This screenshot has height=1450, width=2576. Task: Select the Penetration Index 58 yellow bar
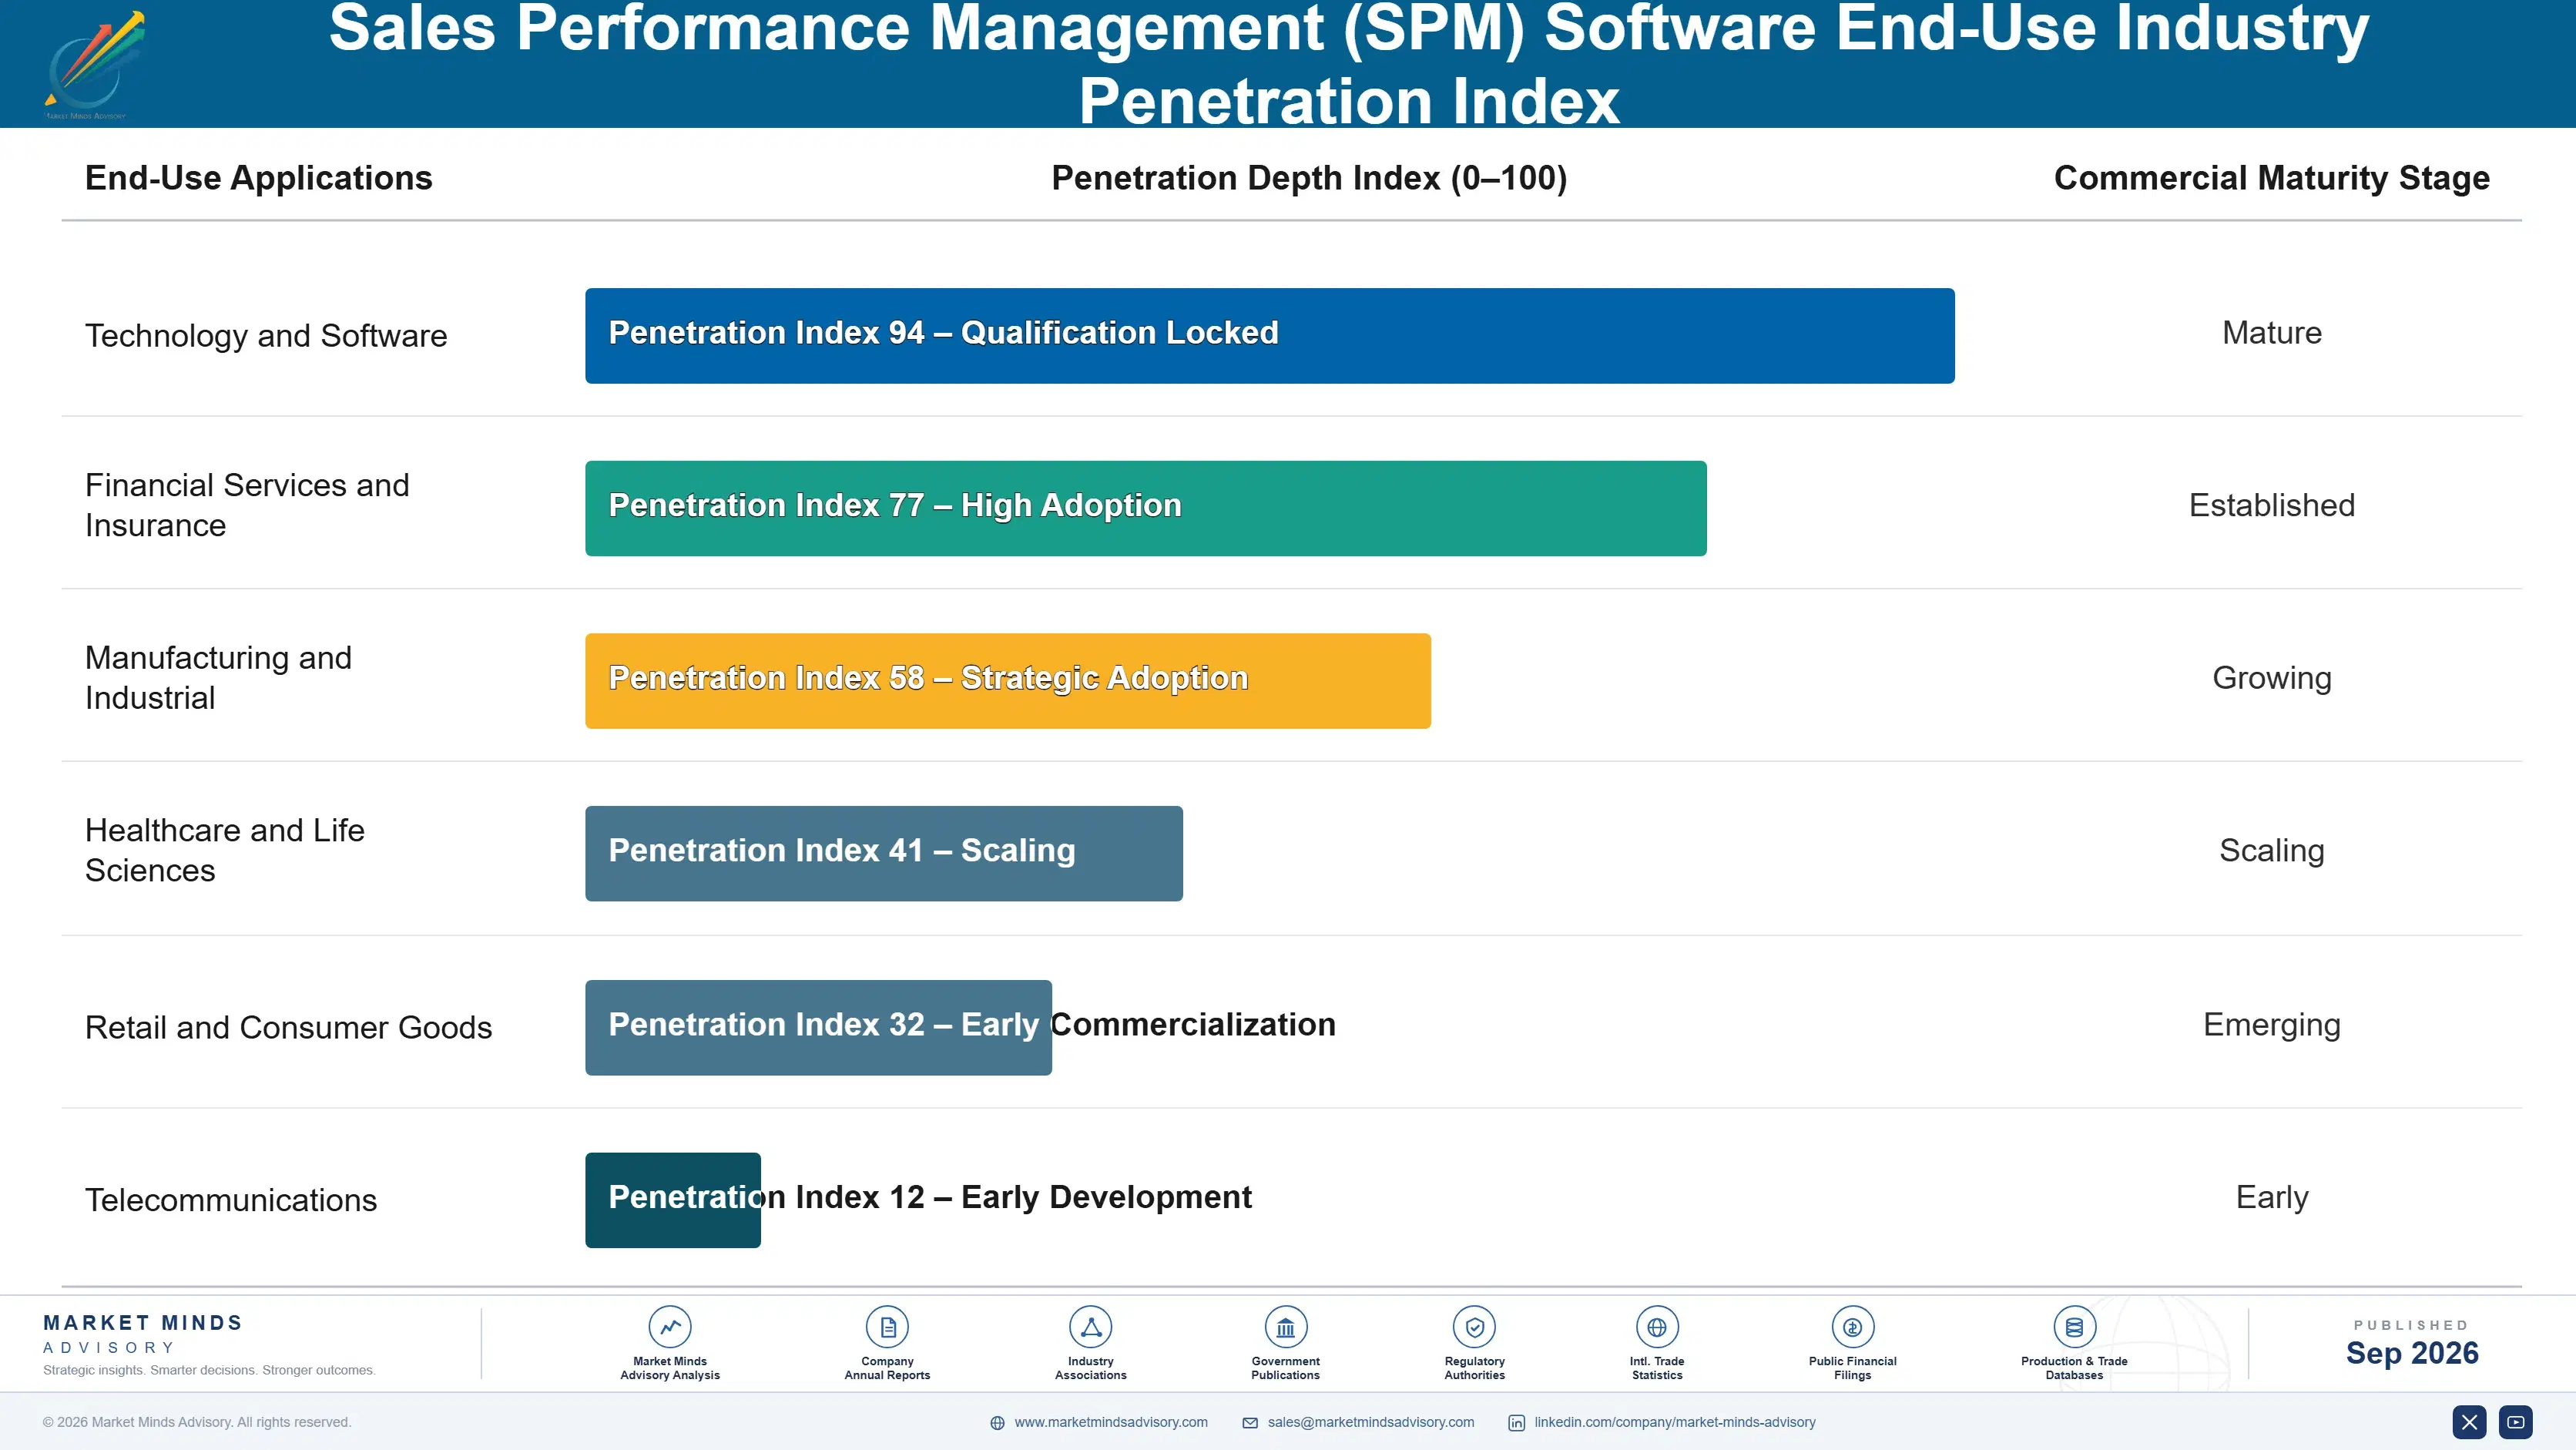click(1008, 681)
